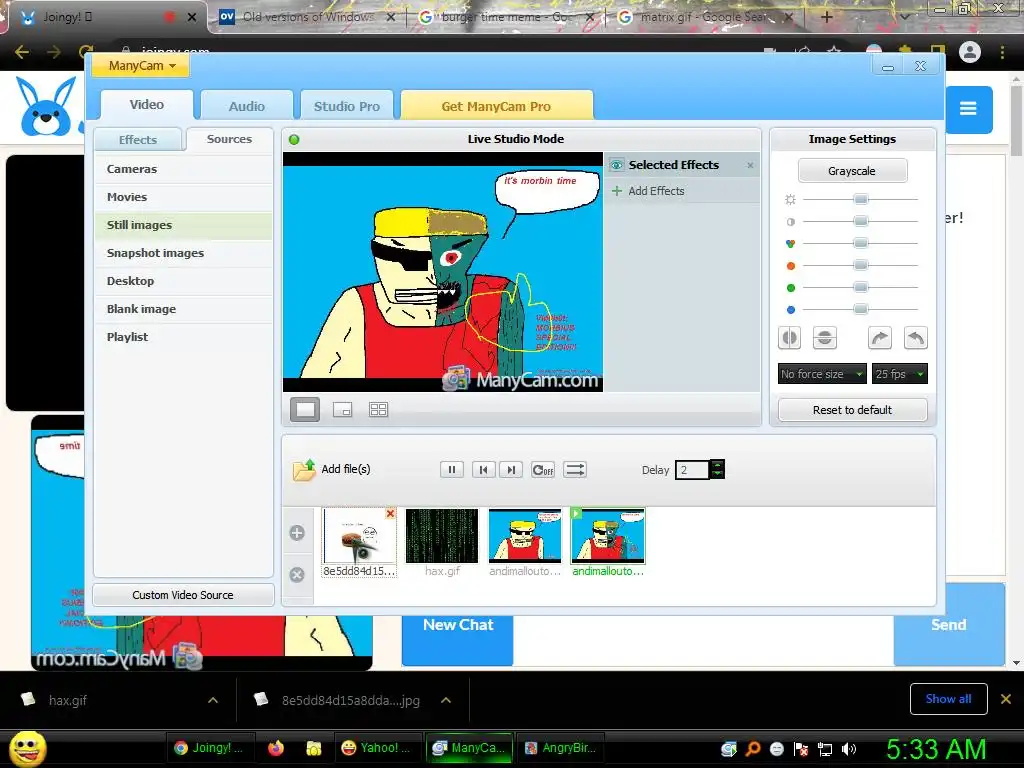The height and width of the screenshot is (768, 1024).
Task: Click the Custom Video Source button
Action: (x=183, y=595)
